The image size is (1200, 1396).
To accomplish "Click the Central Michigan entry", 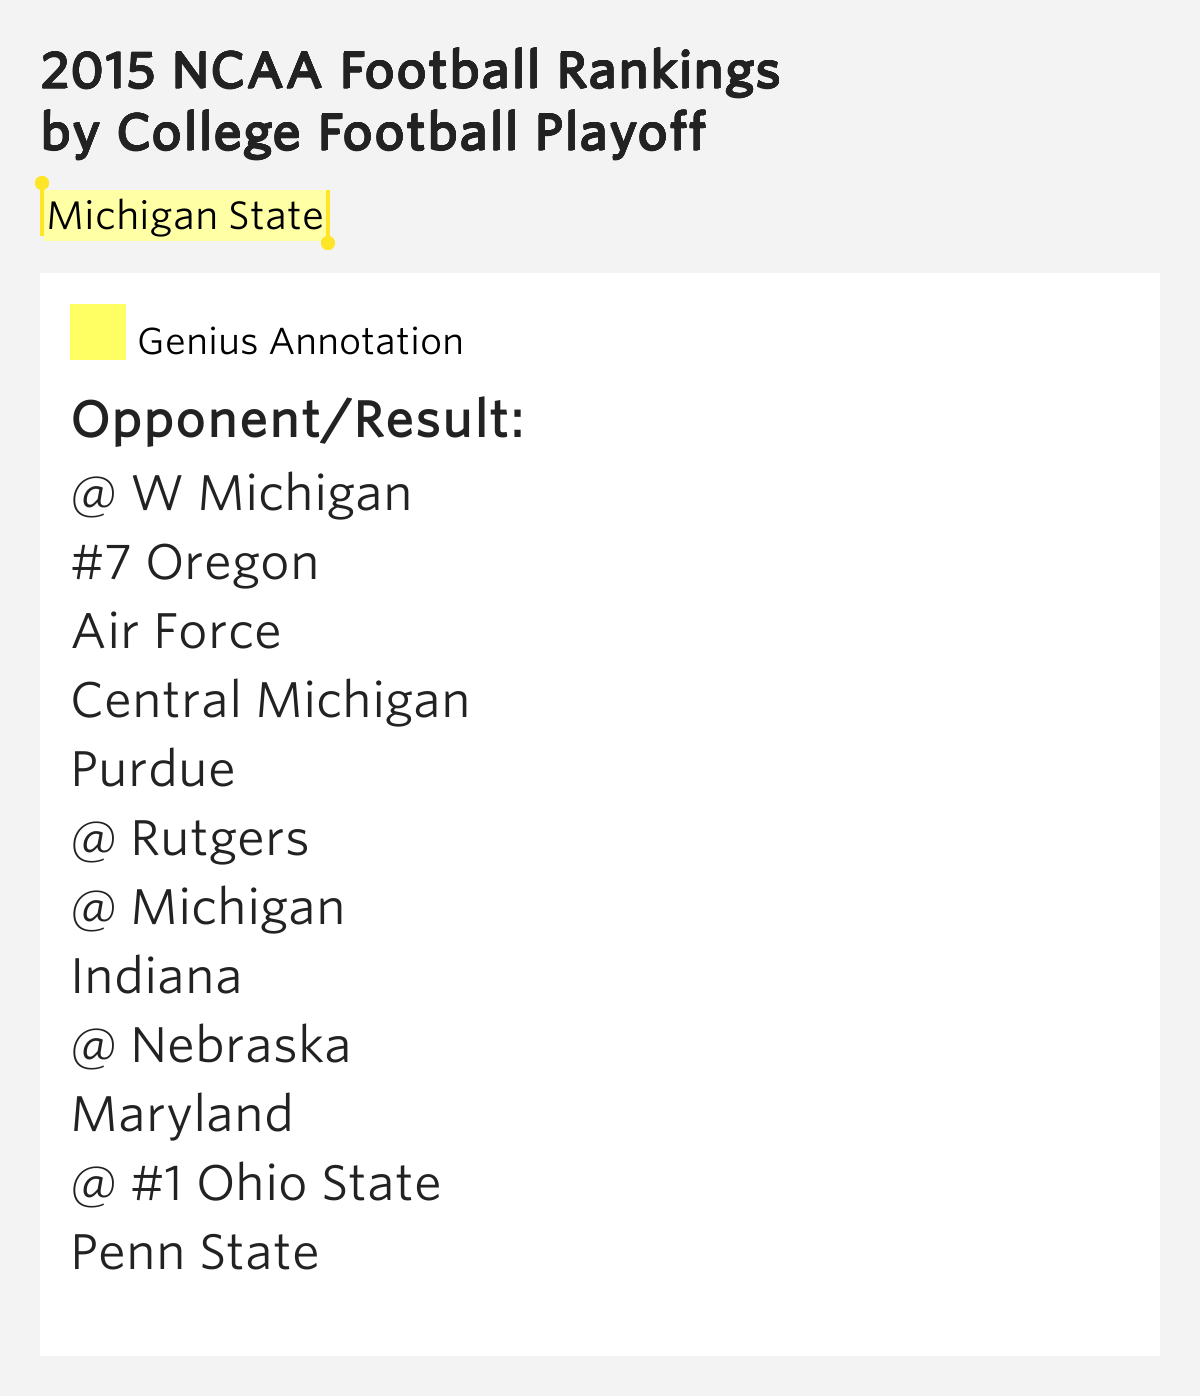I will (271, 701).
